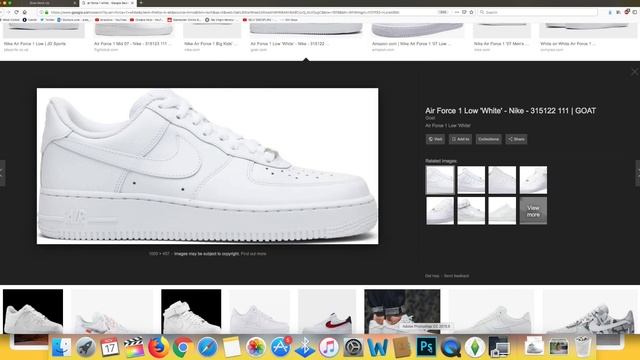Open the red-swoosh sneaker thumbnail below the preview

click(327, 311)
